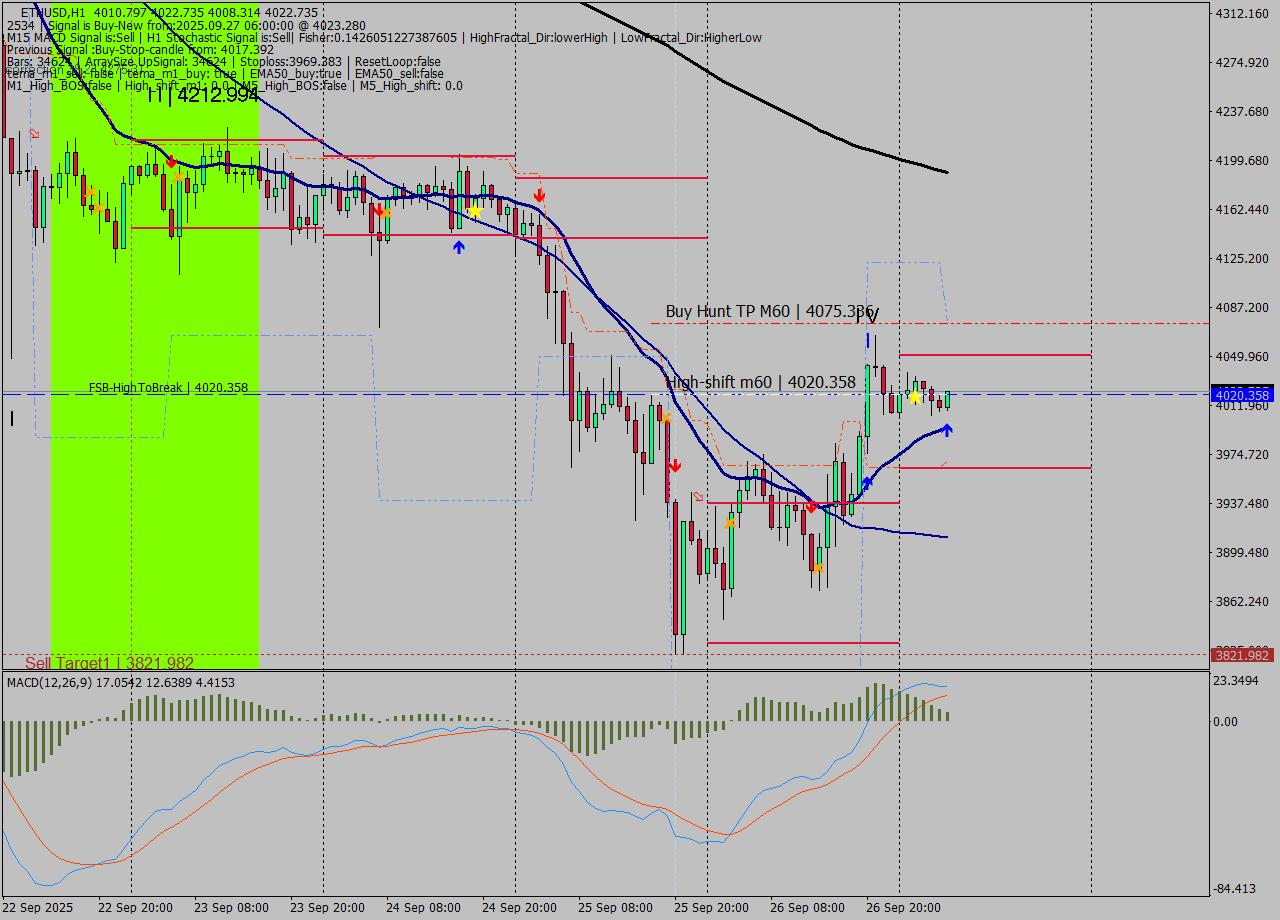Click the High-shift m60 4020.358 label
The image size is (1280, 920).
[762, 382]
